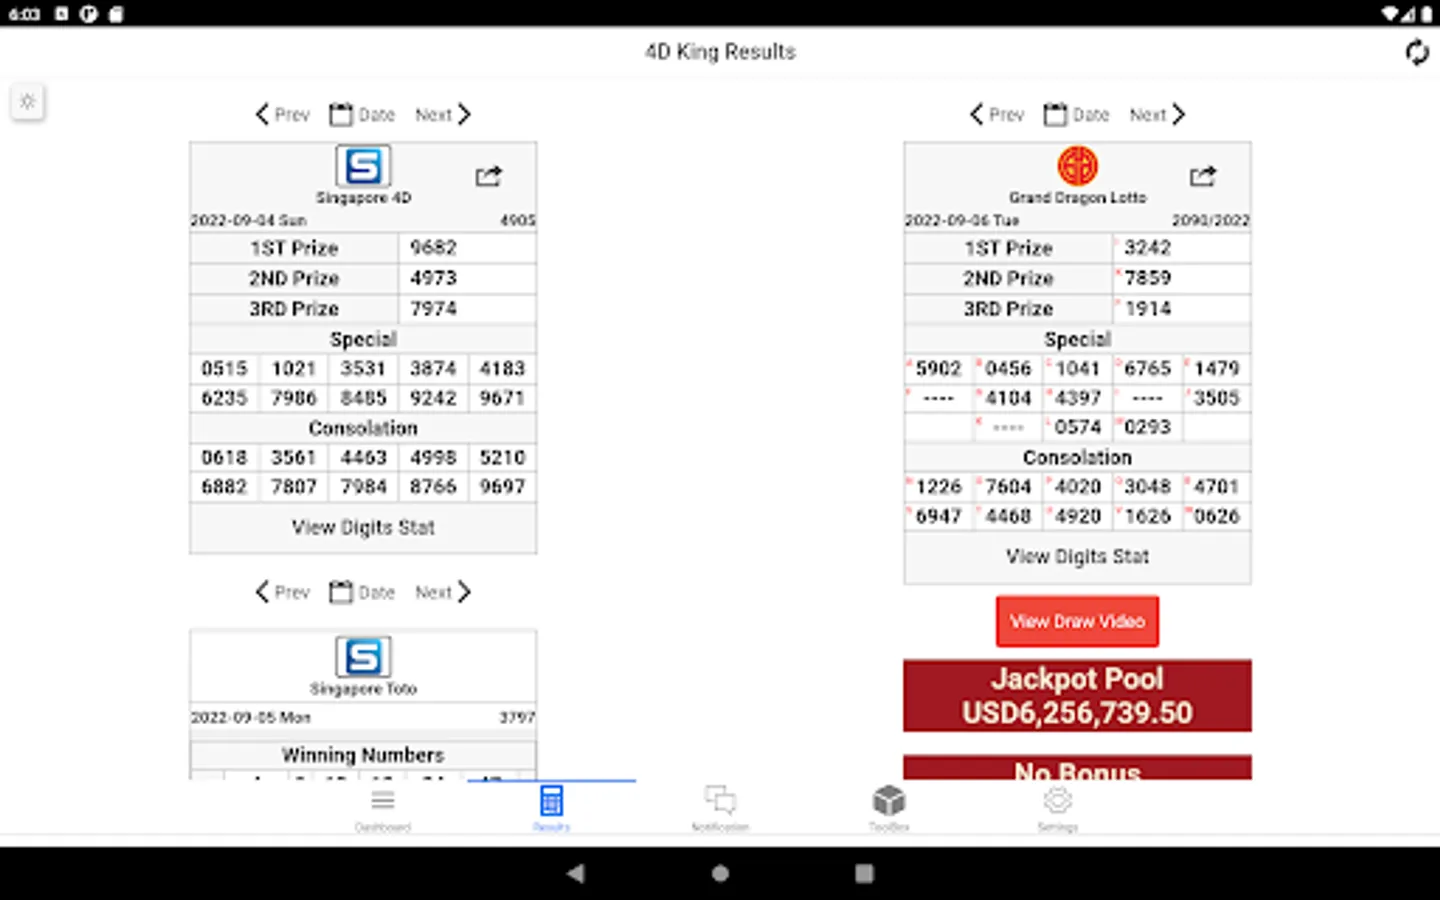The height and width of the screenshot is (900, 1440).
Task: Open View Digits Stat for Singapore 4D
Action: point(363,527)
